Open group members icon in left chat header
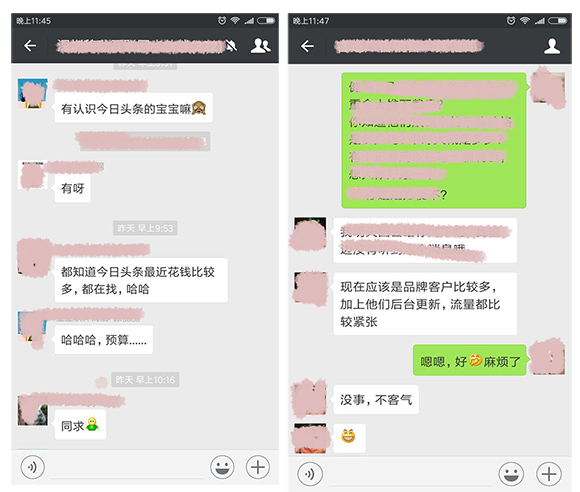Image resolution: width=580 pixels, height=492 pixels. 260,46
